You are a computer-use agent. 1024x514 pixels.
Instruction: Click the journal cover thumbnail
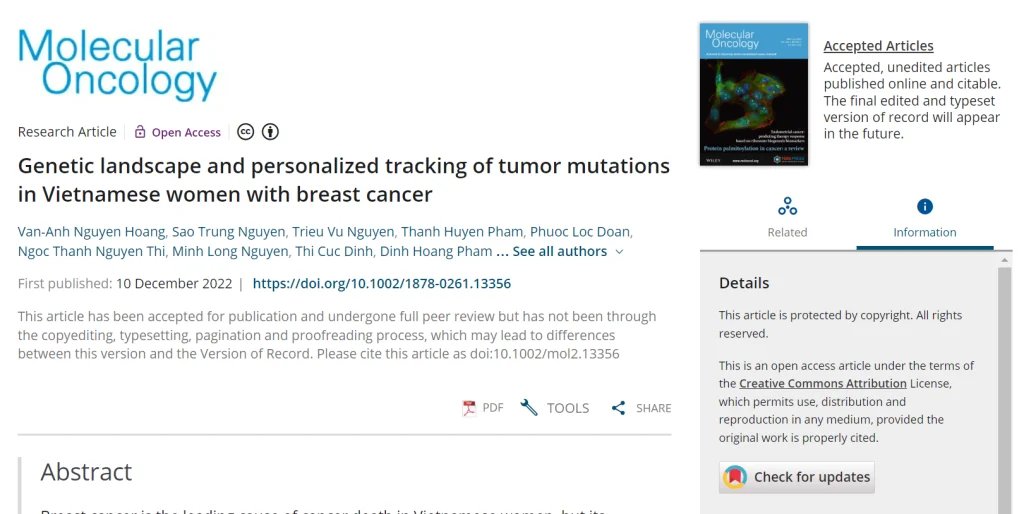[x=754, y=94]
